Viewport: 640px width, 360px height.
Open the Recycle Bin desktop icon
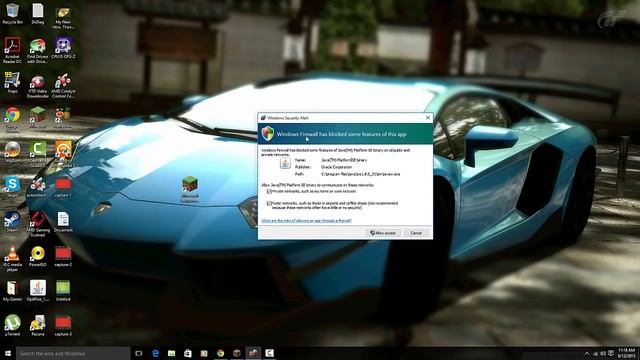[12, 13]
